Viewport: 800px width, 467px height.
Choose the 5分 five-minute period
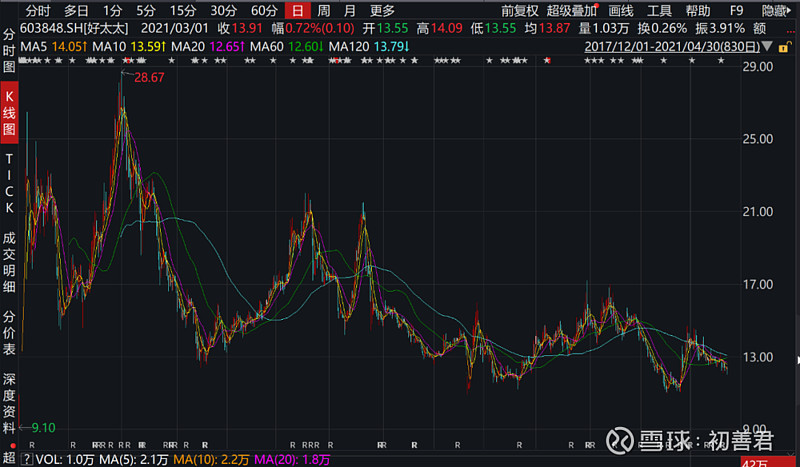[146, 10]
